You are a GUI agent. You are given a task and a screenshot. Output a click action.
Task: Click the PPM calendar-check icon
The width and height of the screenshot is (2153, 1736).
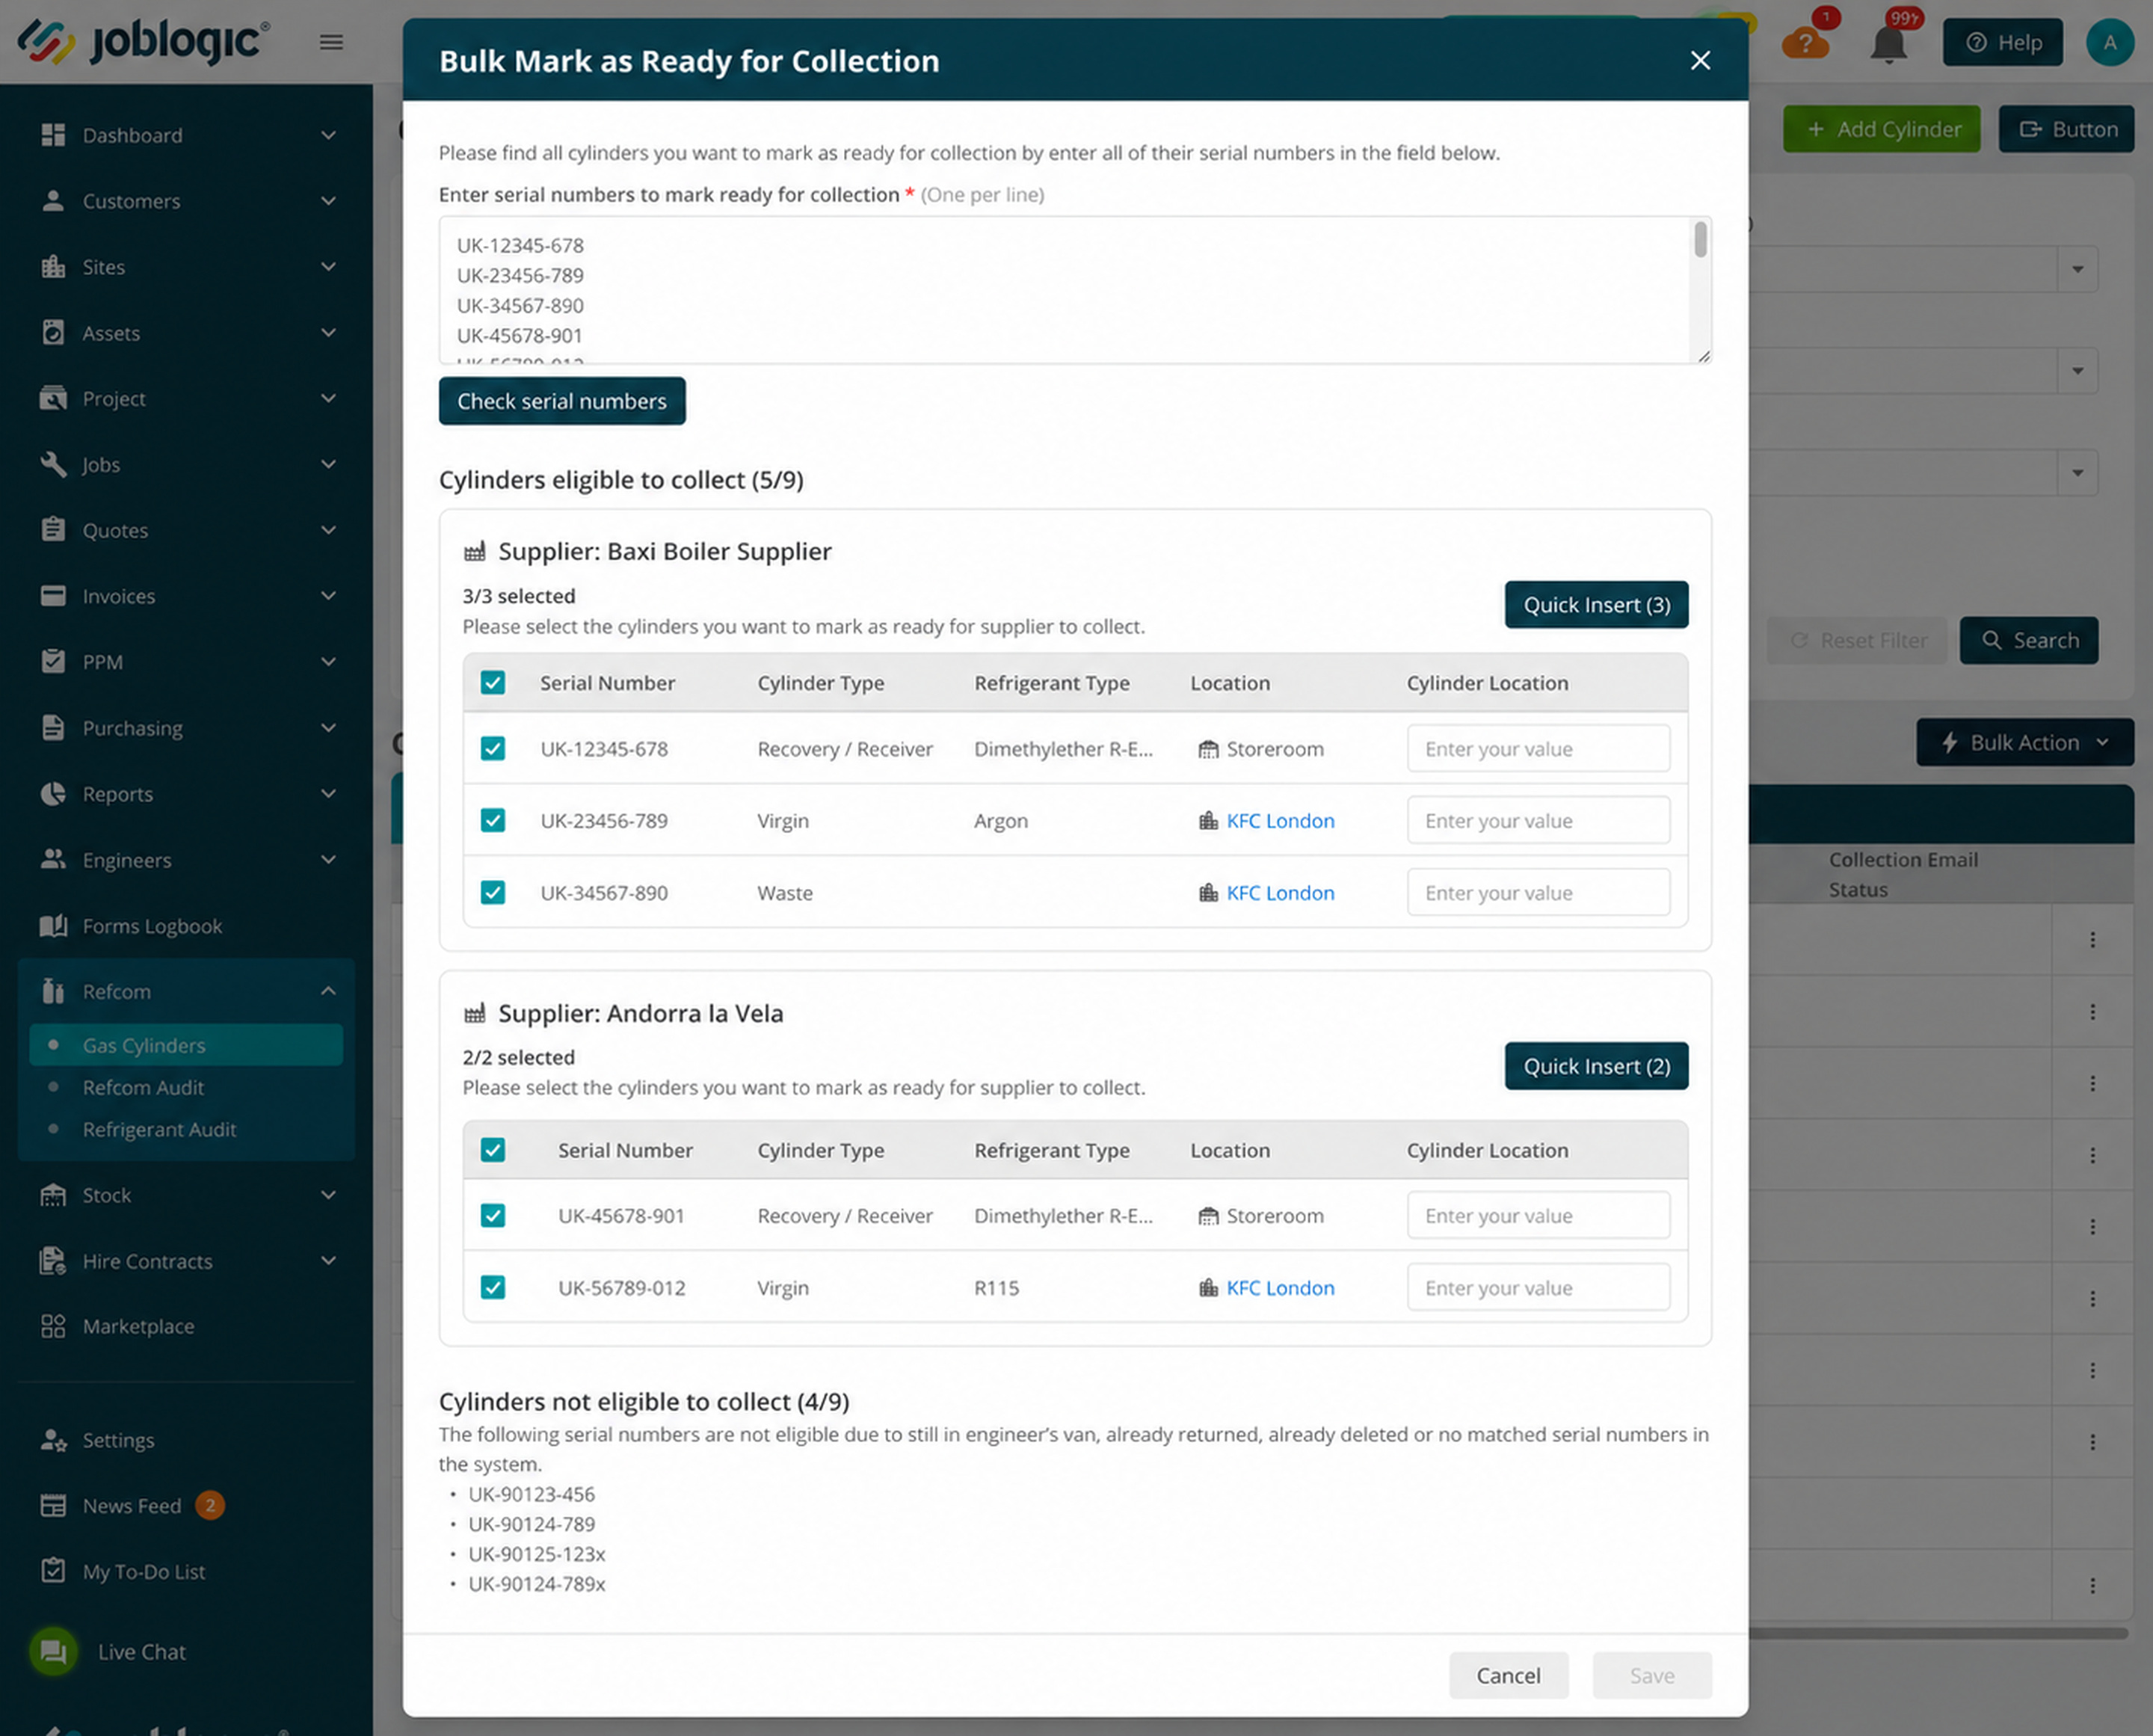click(x=53, y=662)
